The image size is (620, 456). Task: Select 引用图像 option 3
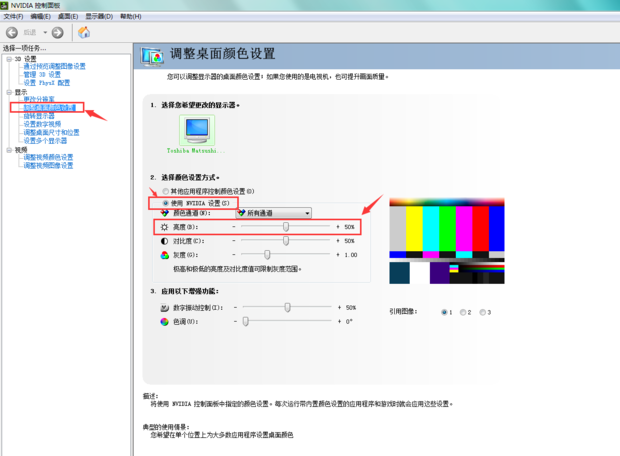(482, 312)
